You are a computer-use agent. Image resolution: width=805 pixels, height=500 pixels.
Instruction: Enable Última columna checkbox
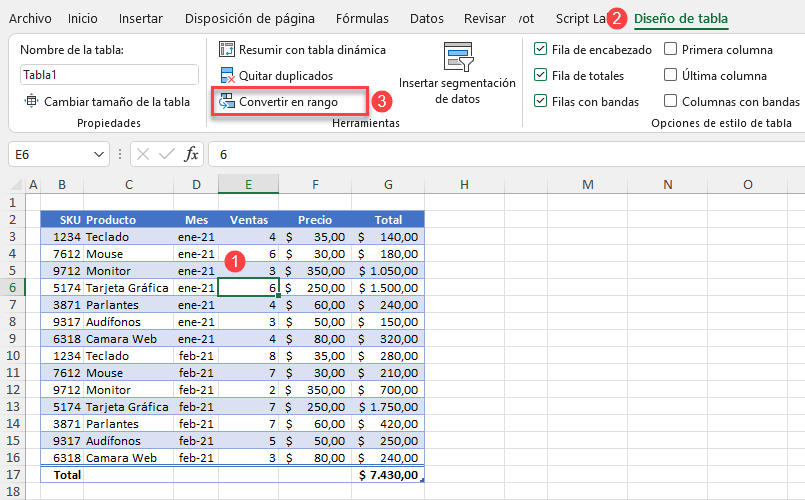[x=670, y=75]
